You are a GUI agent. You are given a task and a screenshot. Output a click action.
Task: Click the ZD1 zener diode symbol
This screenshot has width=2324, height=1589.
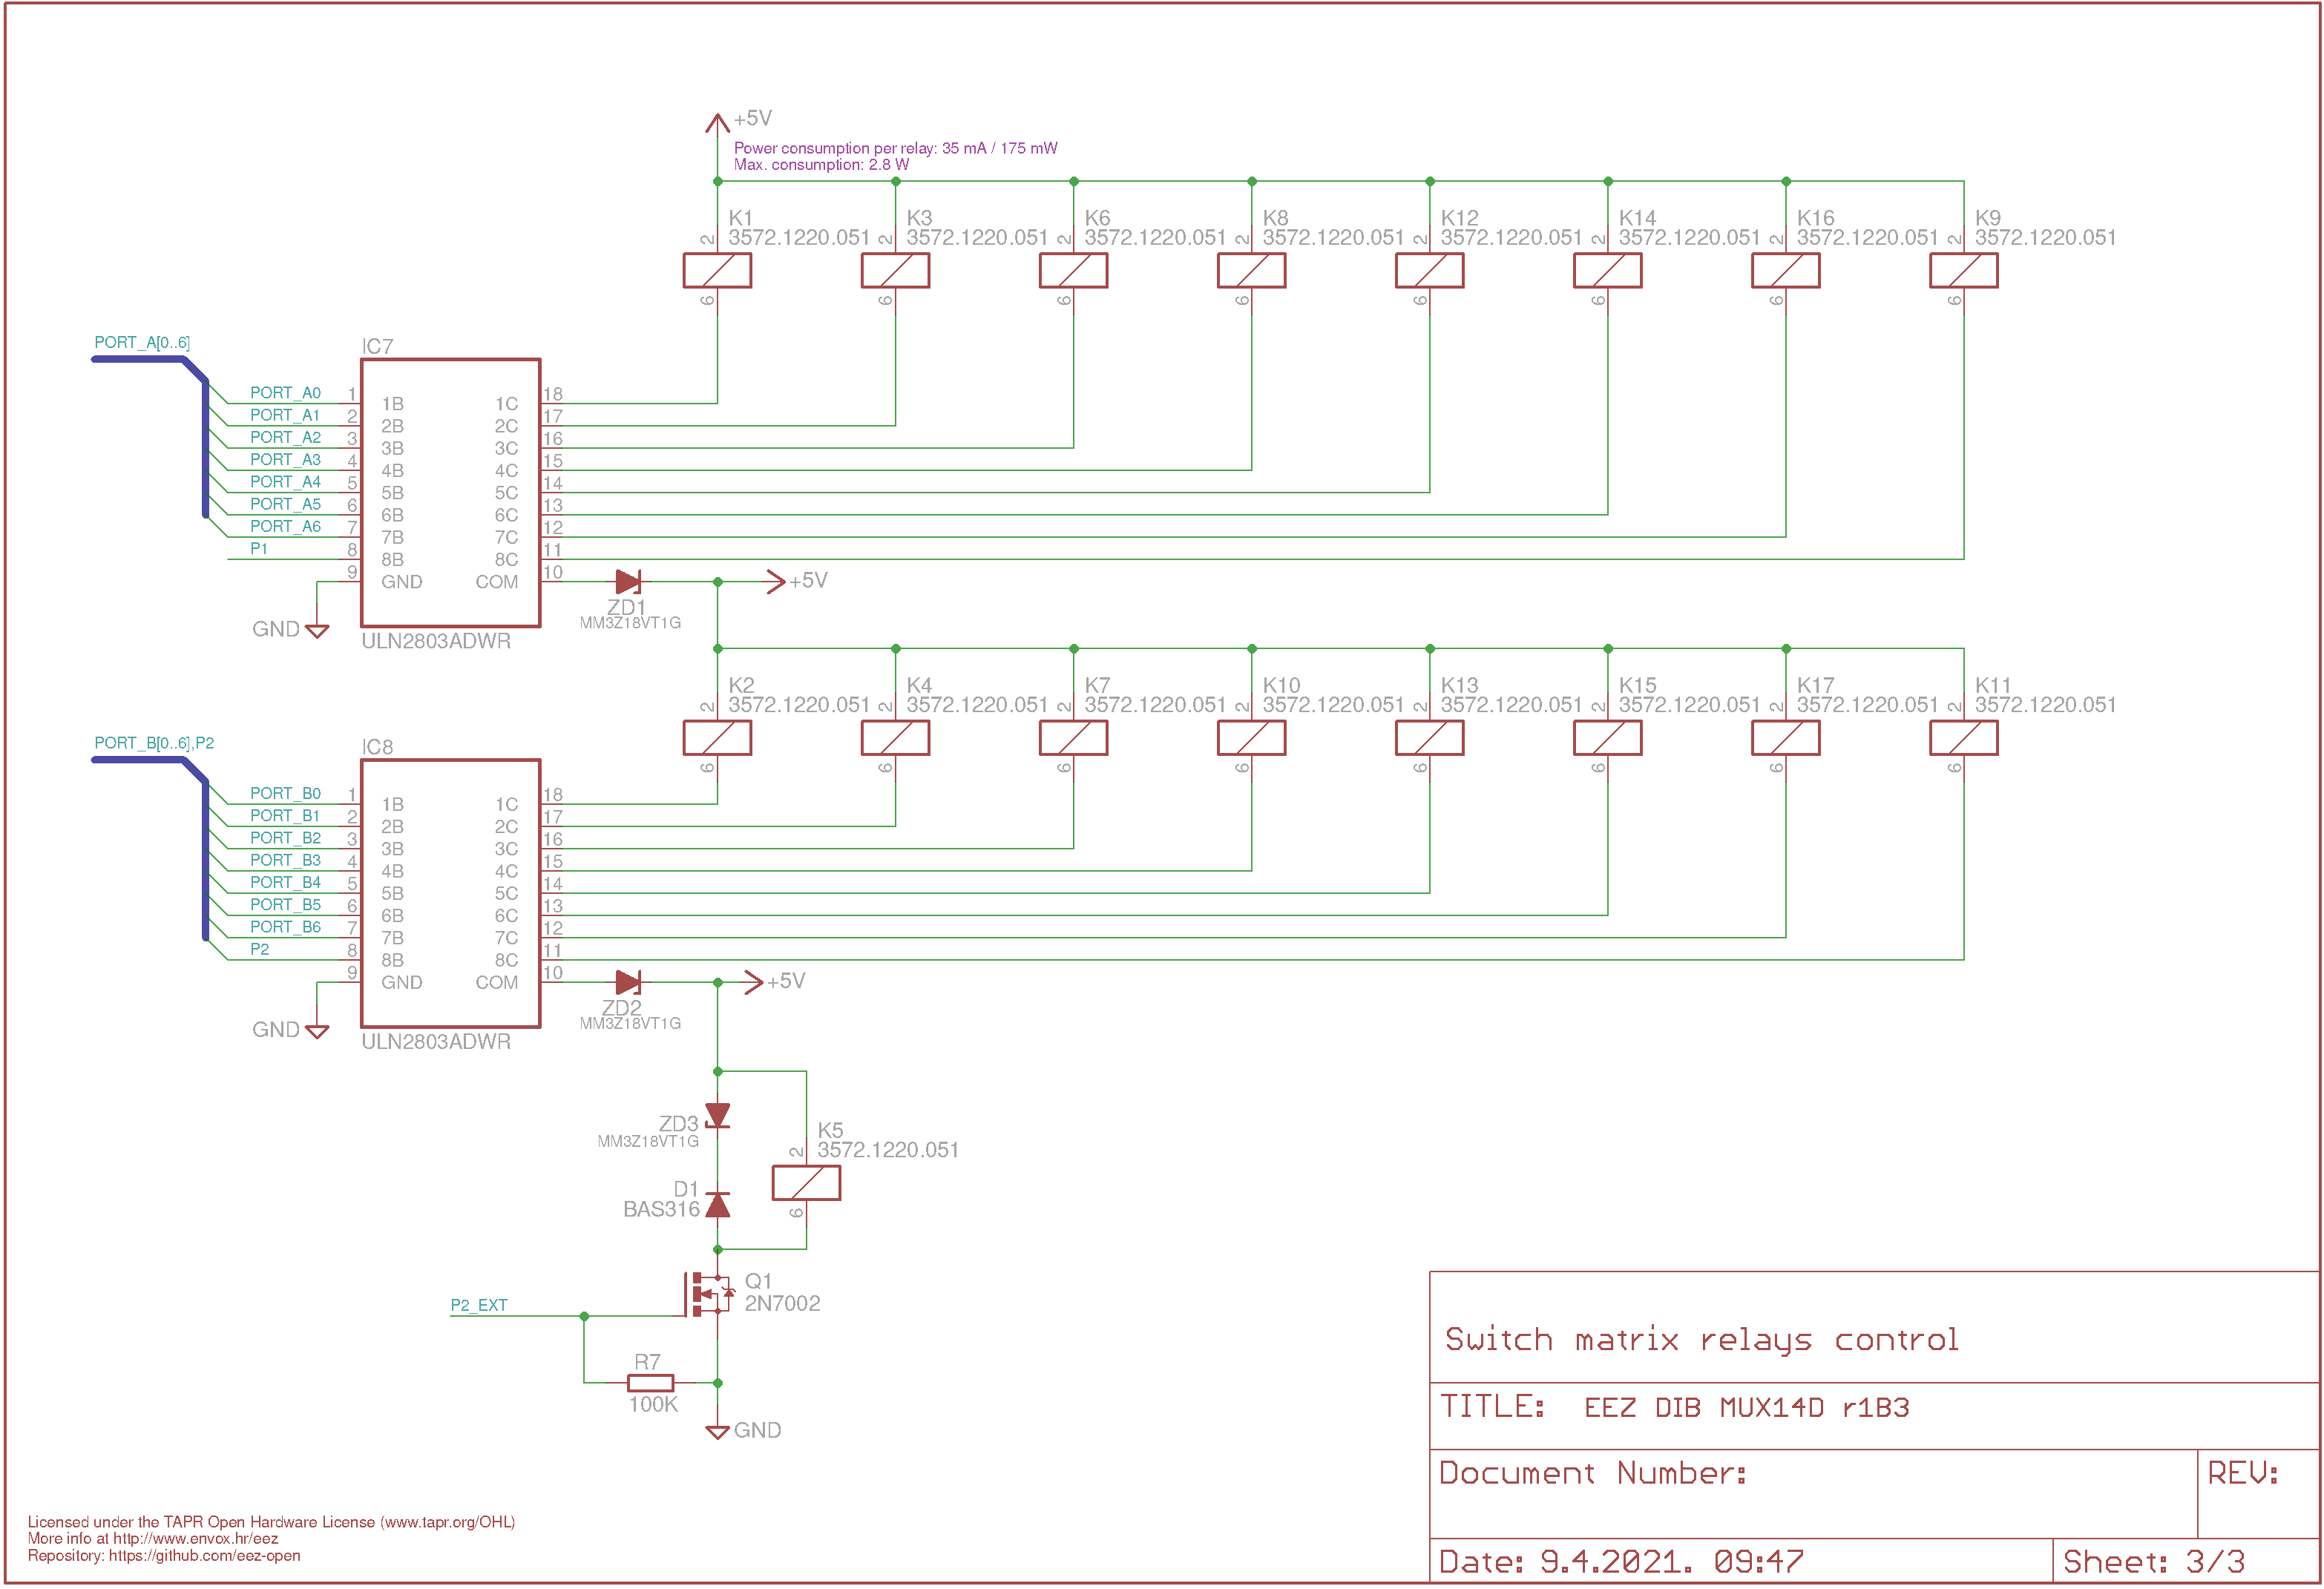click(628, 581)
